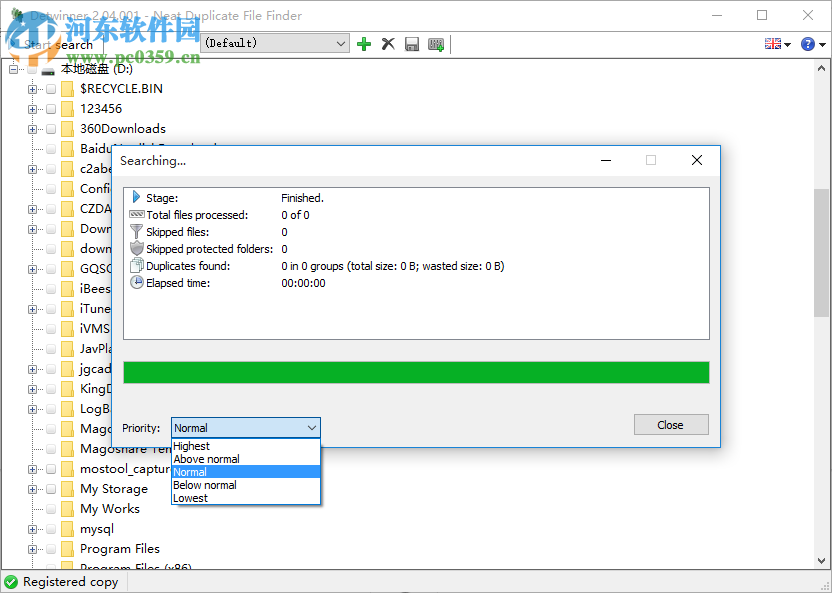Select the My Works folder name
The width and height of the screenshot is (832, 593).
tap(110, 509)
